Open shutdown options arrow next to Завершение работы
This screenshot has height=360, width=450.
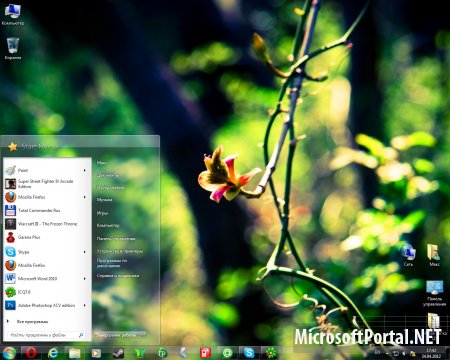(x=142, y=334)
